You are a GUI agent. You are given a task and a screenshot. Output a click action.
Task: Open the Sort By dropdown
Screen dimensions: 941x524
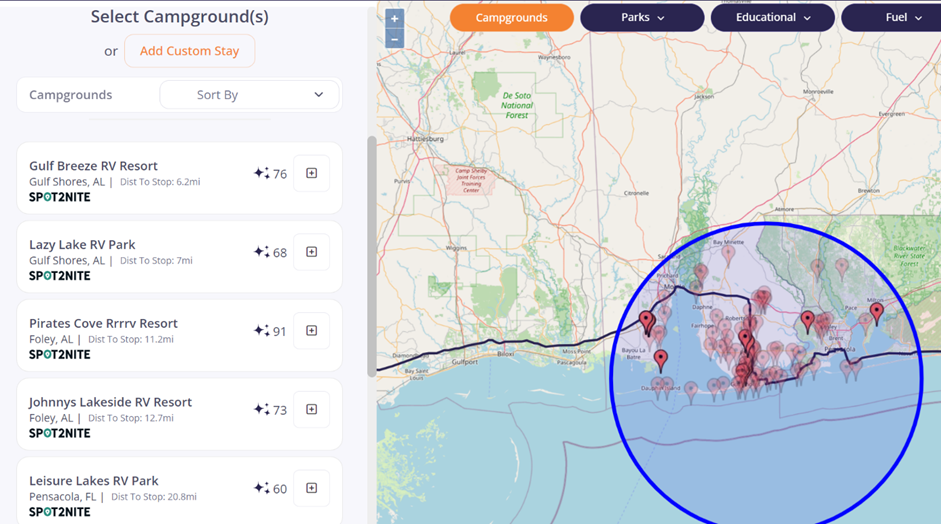point(249,95)
